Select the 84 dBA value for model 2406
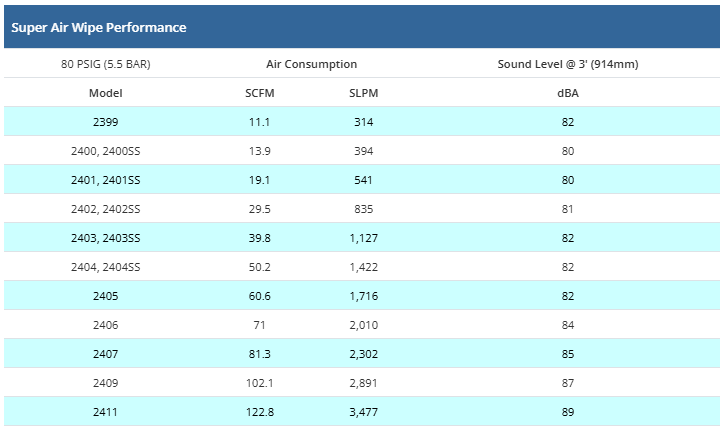 568,325
